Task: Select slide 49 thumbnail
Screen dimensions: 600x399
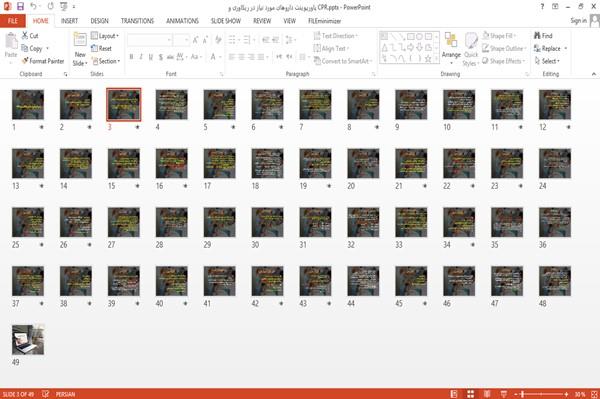Action: 28,340
